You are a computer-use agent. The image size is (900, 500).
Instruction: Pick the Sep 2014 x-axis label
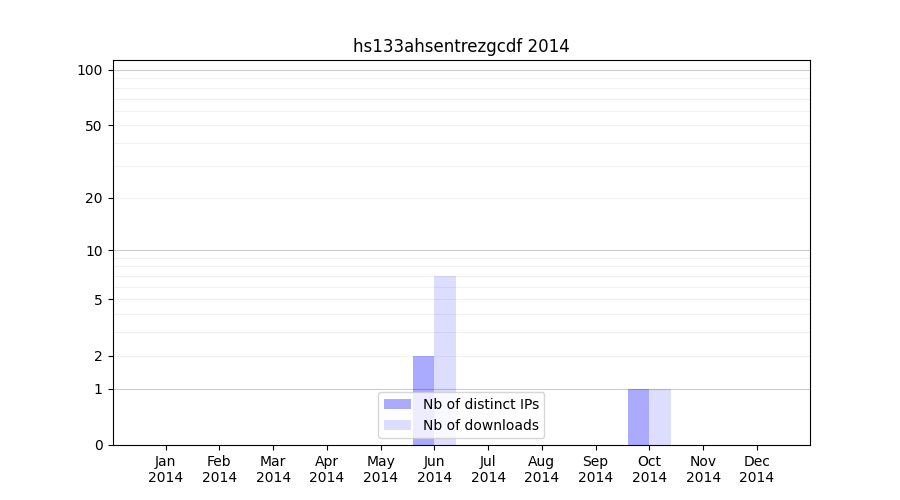[x=595, y=469]
